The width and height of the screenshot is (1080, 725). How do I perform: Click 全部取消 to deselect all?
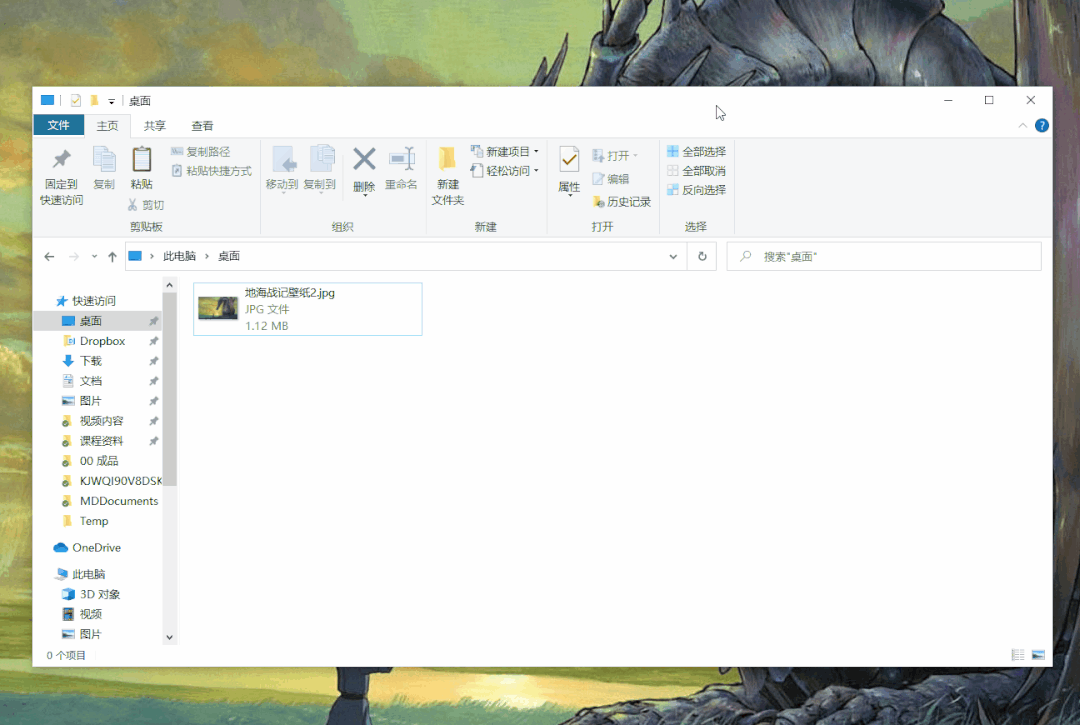pyautogui.click(x=696, y=171)
